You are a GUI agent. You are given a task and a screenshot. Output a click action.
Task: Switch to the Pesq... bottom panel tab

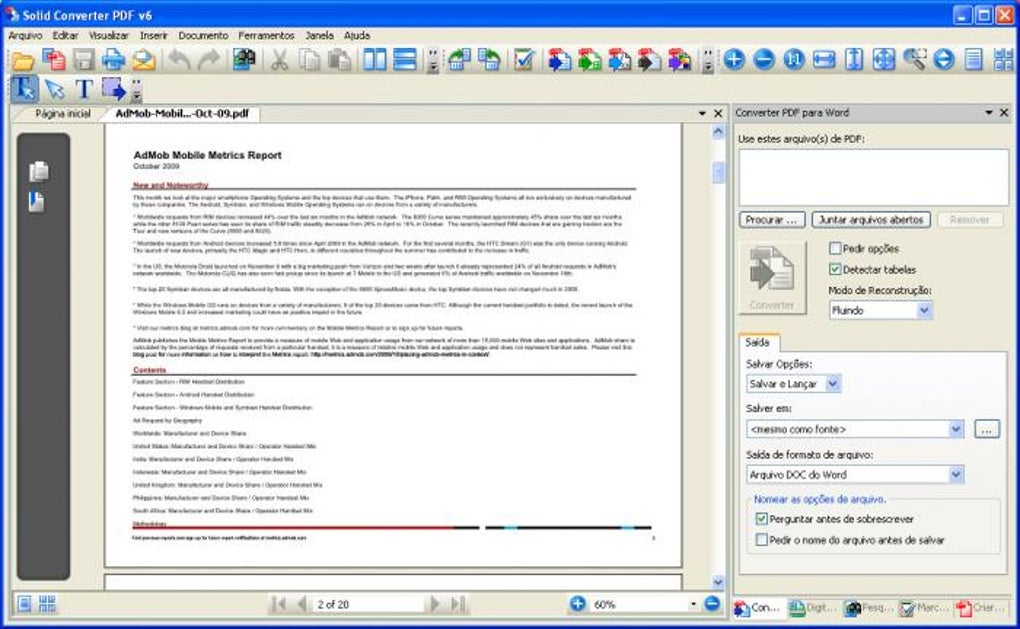870,608
